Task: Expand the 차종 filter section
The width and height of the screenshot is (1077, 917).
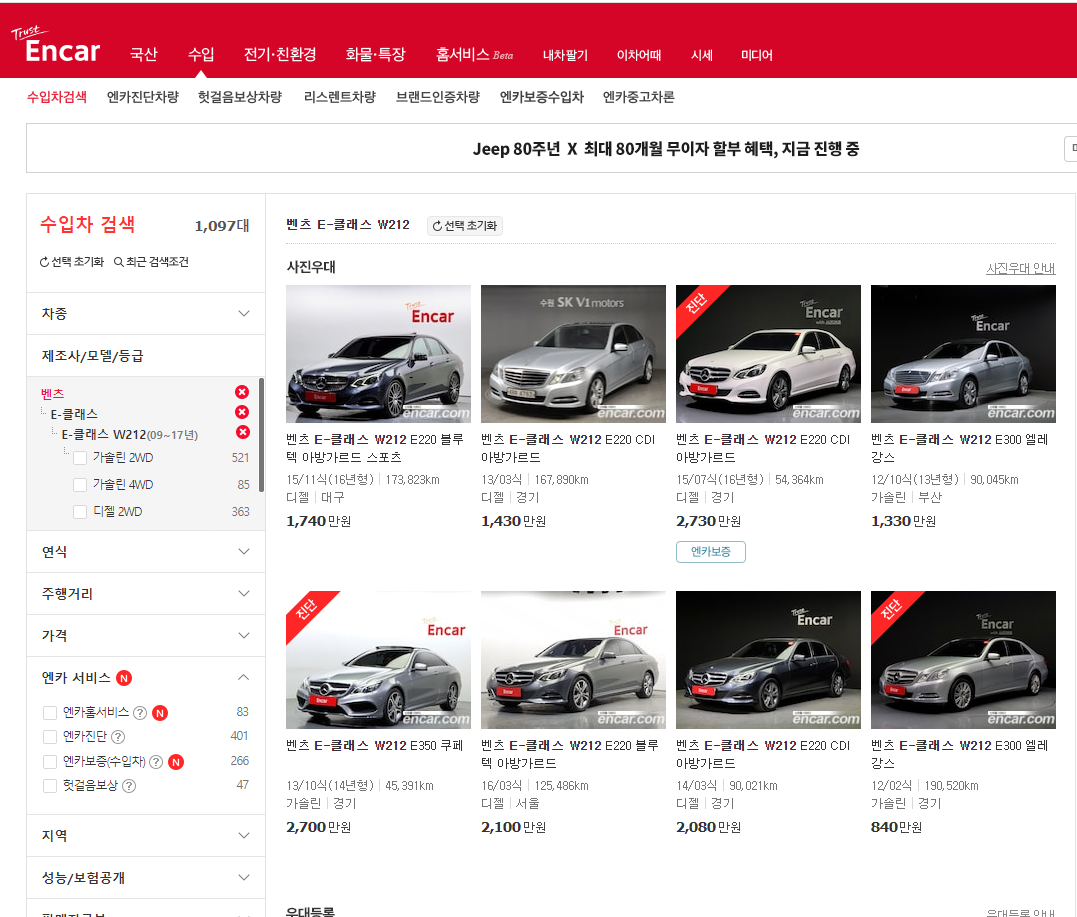Action: [x=146, y=314]
